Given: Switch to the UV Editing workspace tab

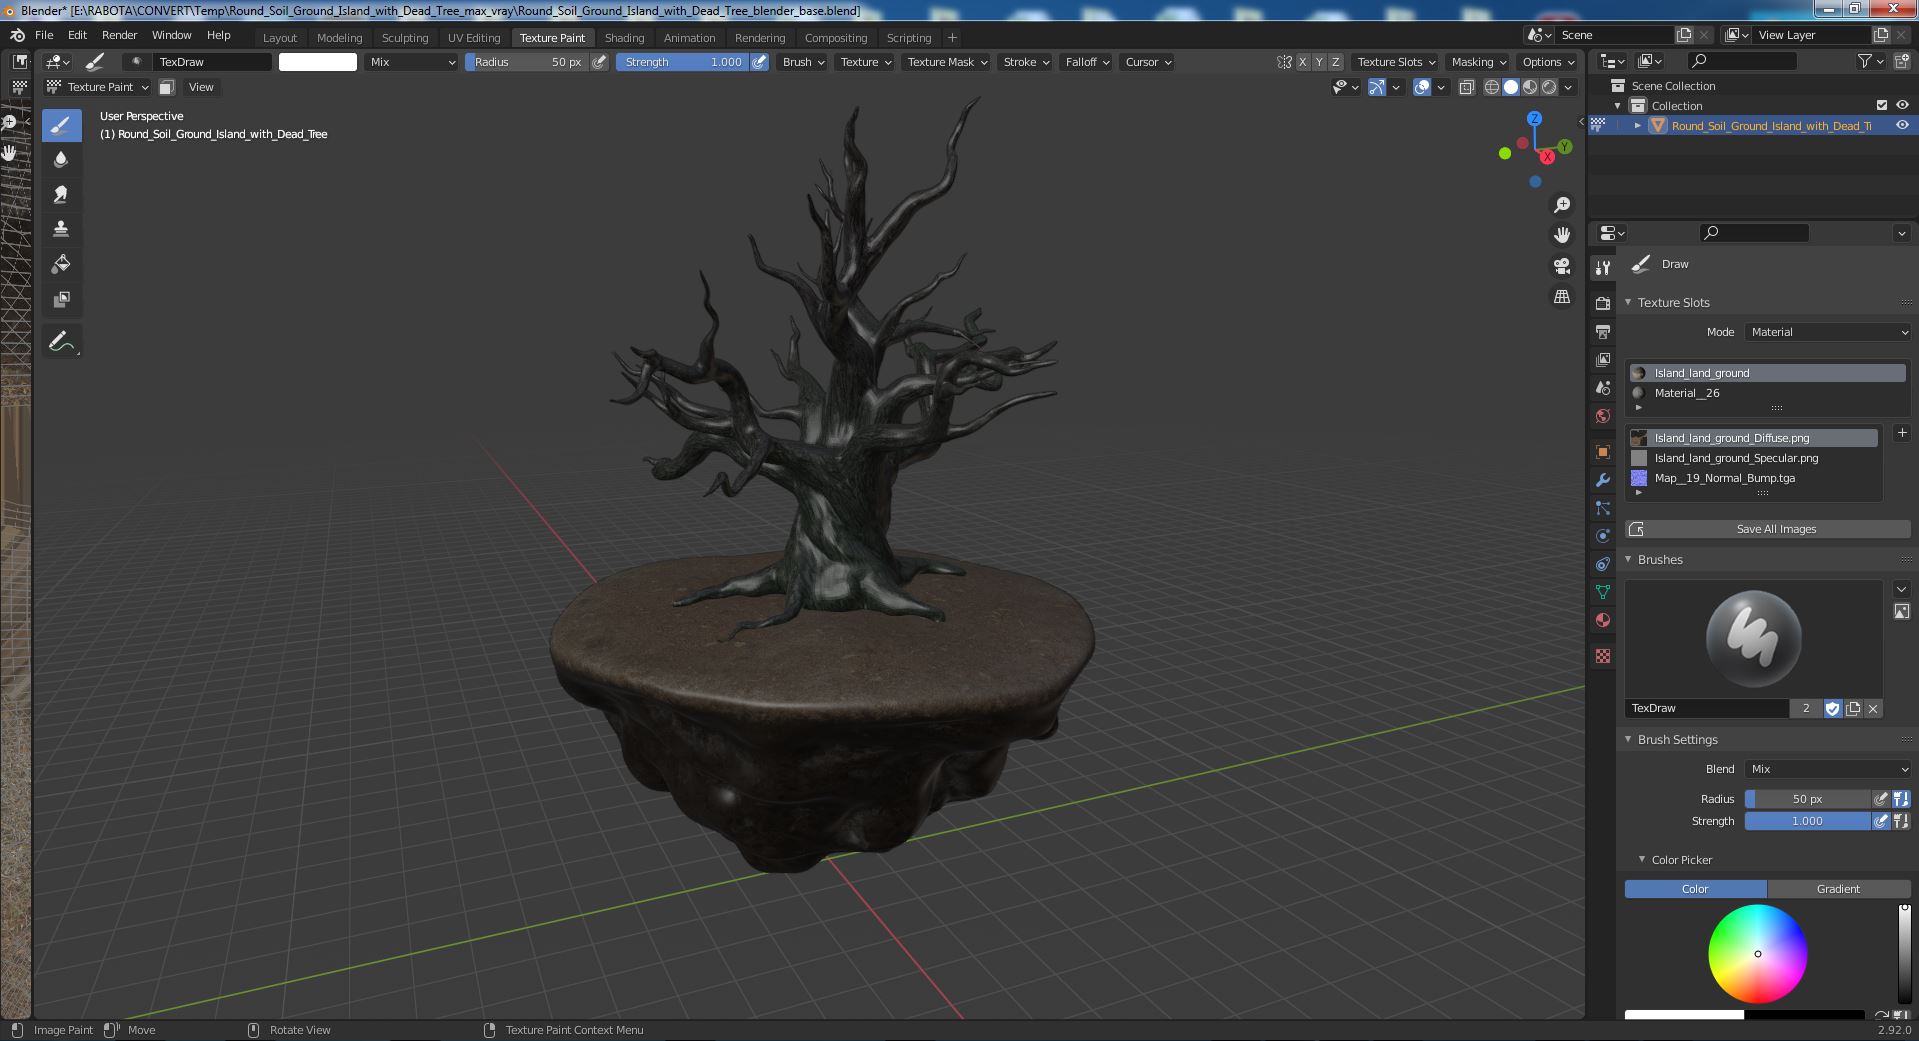Looking at the screenshot, I should pos(474,38).
